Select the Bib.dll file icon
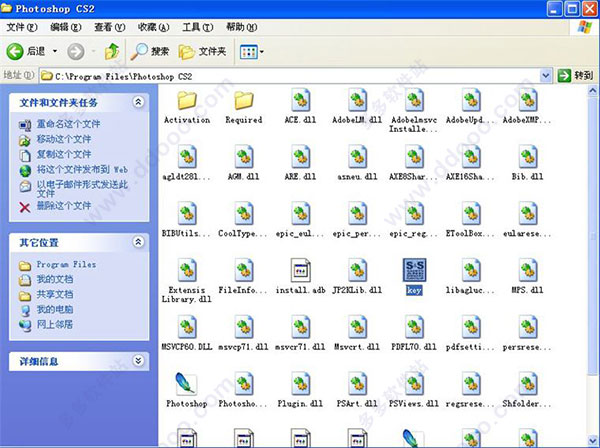Viewport: 600px width, 448px height. coord(528,156)
